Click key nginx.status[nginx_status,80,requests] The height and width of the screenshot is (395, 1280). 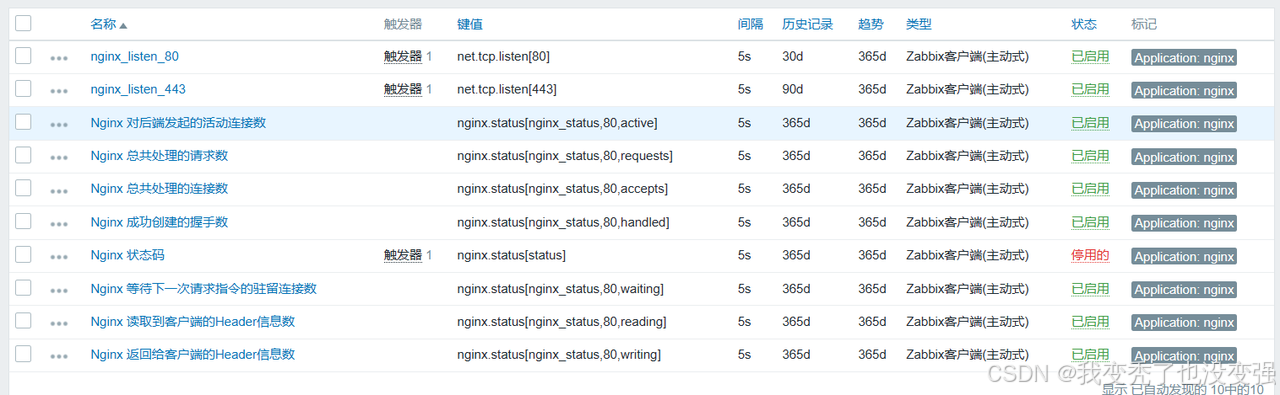(x=565, y=156)
